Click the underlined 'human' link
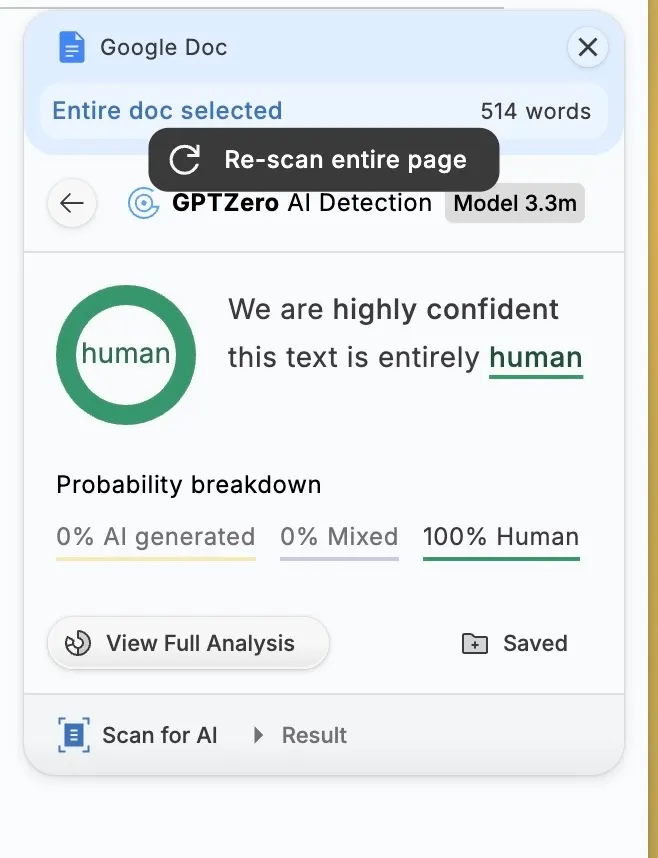The width and height of the screenshot is (658, 858). [x=535, y=358]
